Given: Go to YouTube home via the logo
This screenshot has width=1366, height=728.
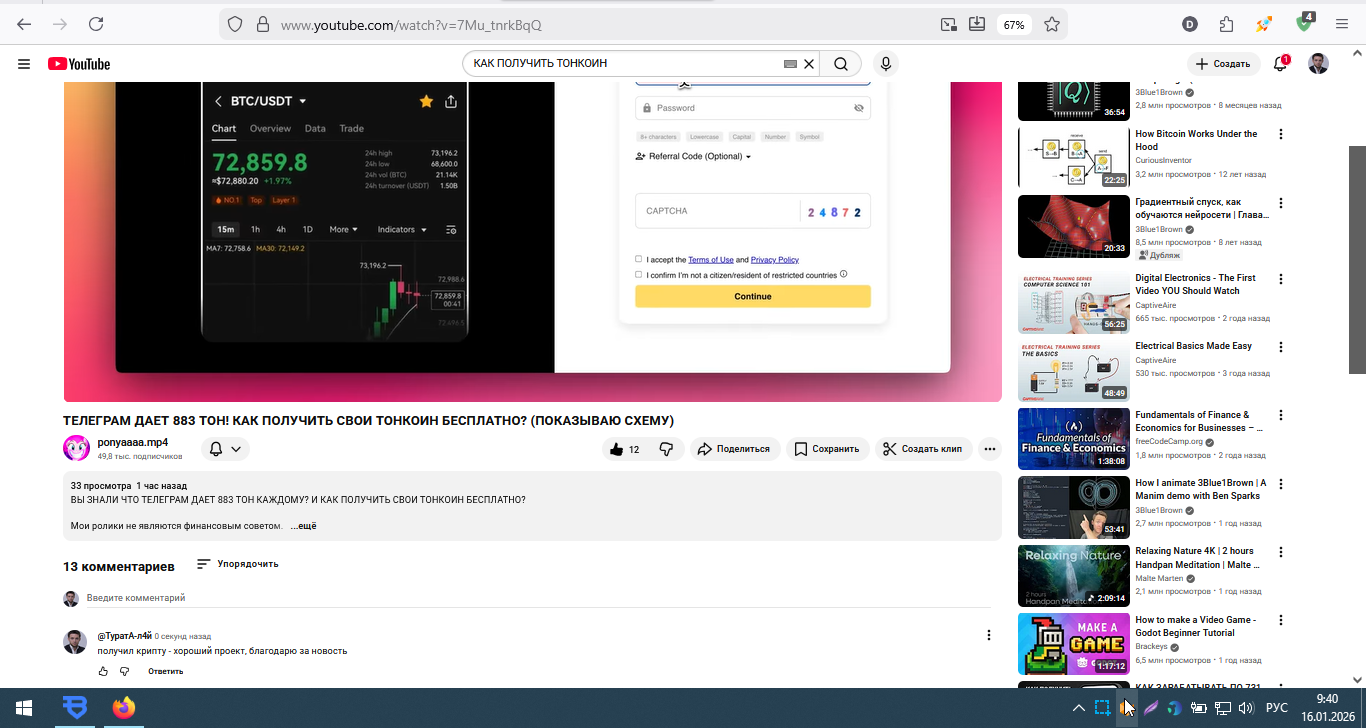Looking at the screenshot, I should click(x=79, y=64).
